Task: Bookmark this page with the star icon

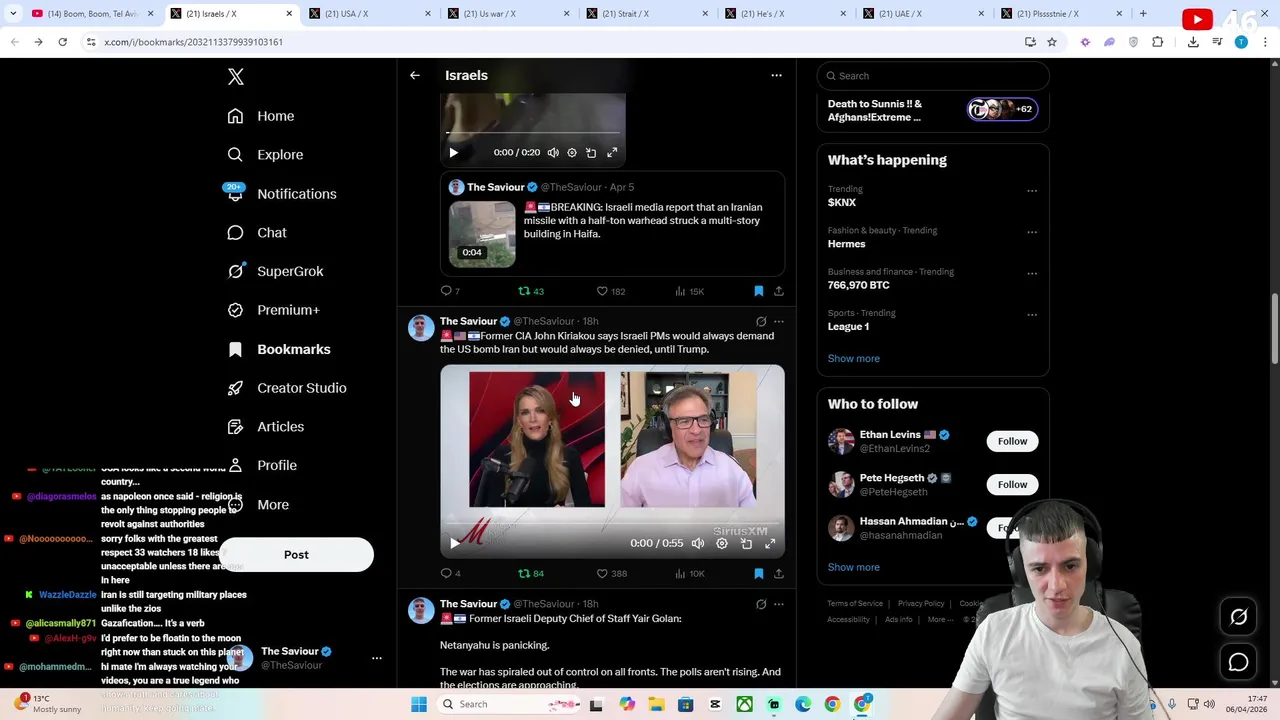Action: (x=1052, y=42)
